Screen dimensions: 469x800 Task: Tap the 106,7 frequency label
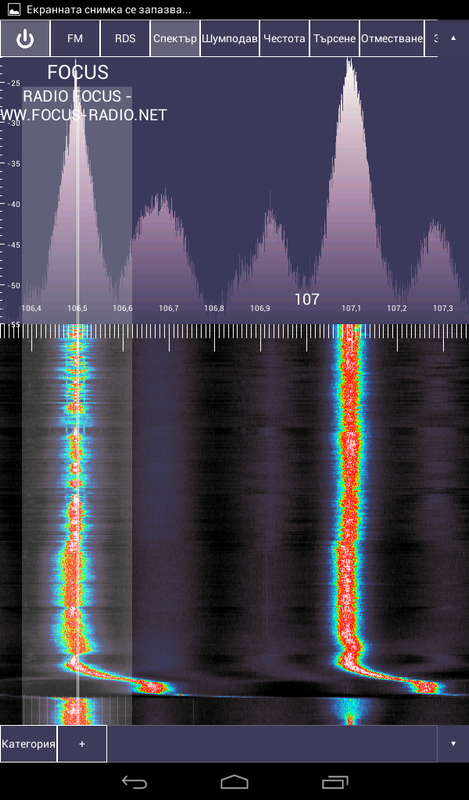[168, 309]
